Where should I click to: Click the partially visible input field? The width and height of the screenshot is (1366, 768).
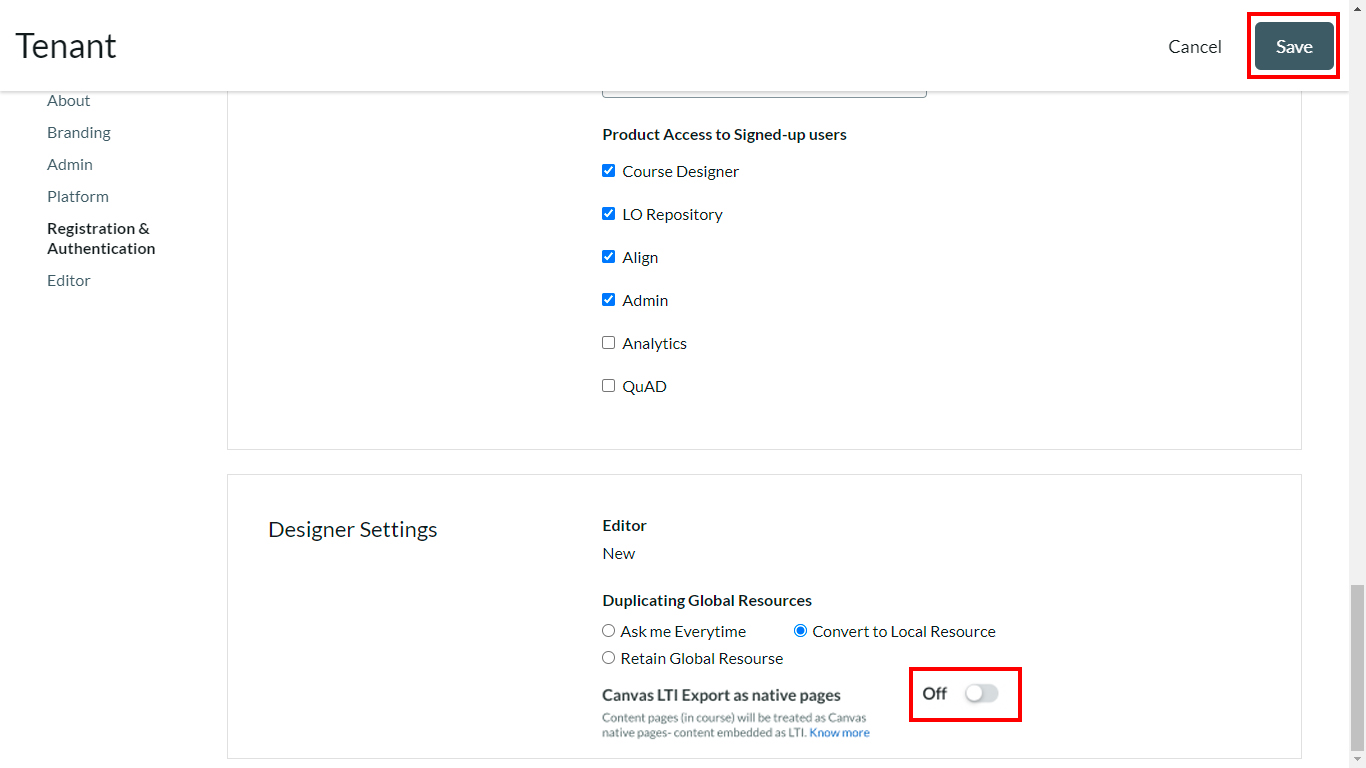(764, 94)
